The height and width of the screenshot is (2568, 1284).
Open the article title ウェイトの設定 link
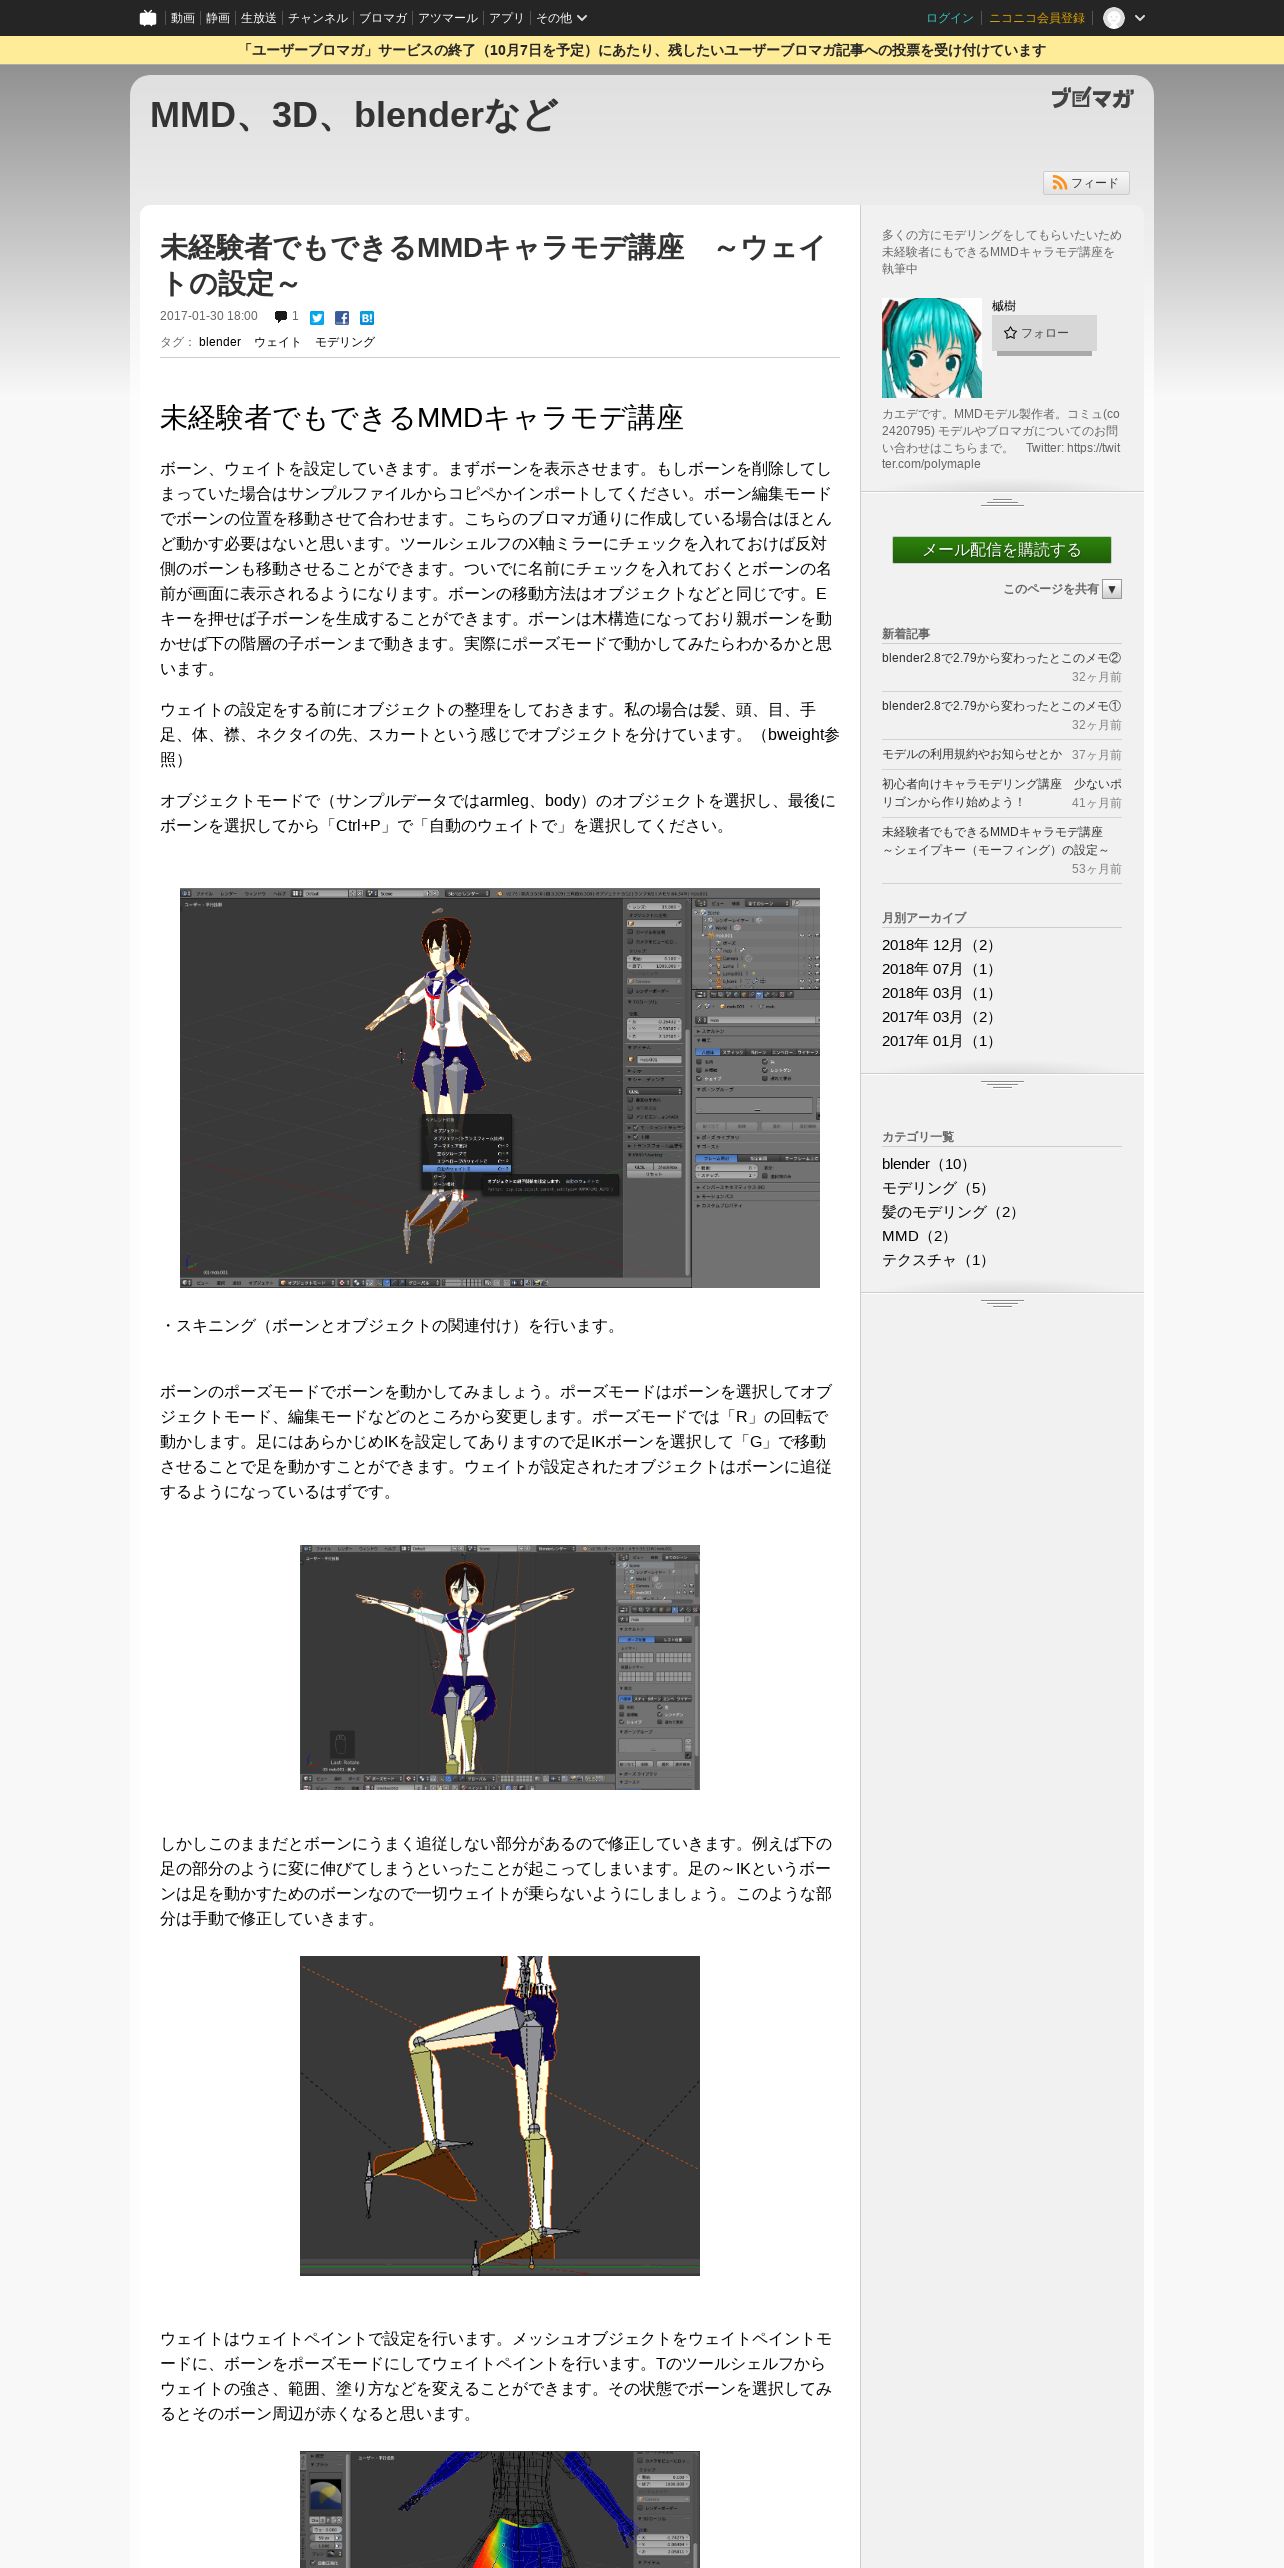tap(492, 265)
